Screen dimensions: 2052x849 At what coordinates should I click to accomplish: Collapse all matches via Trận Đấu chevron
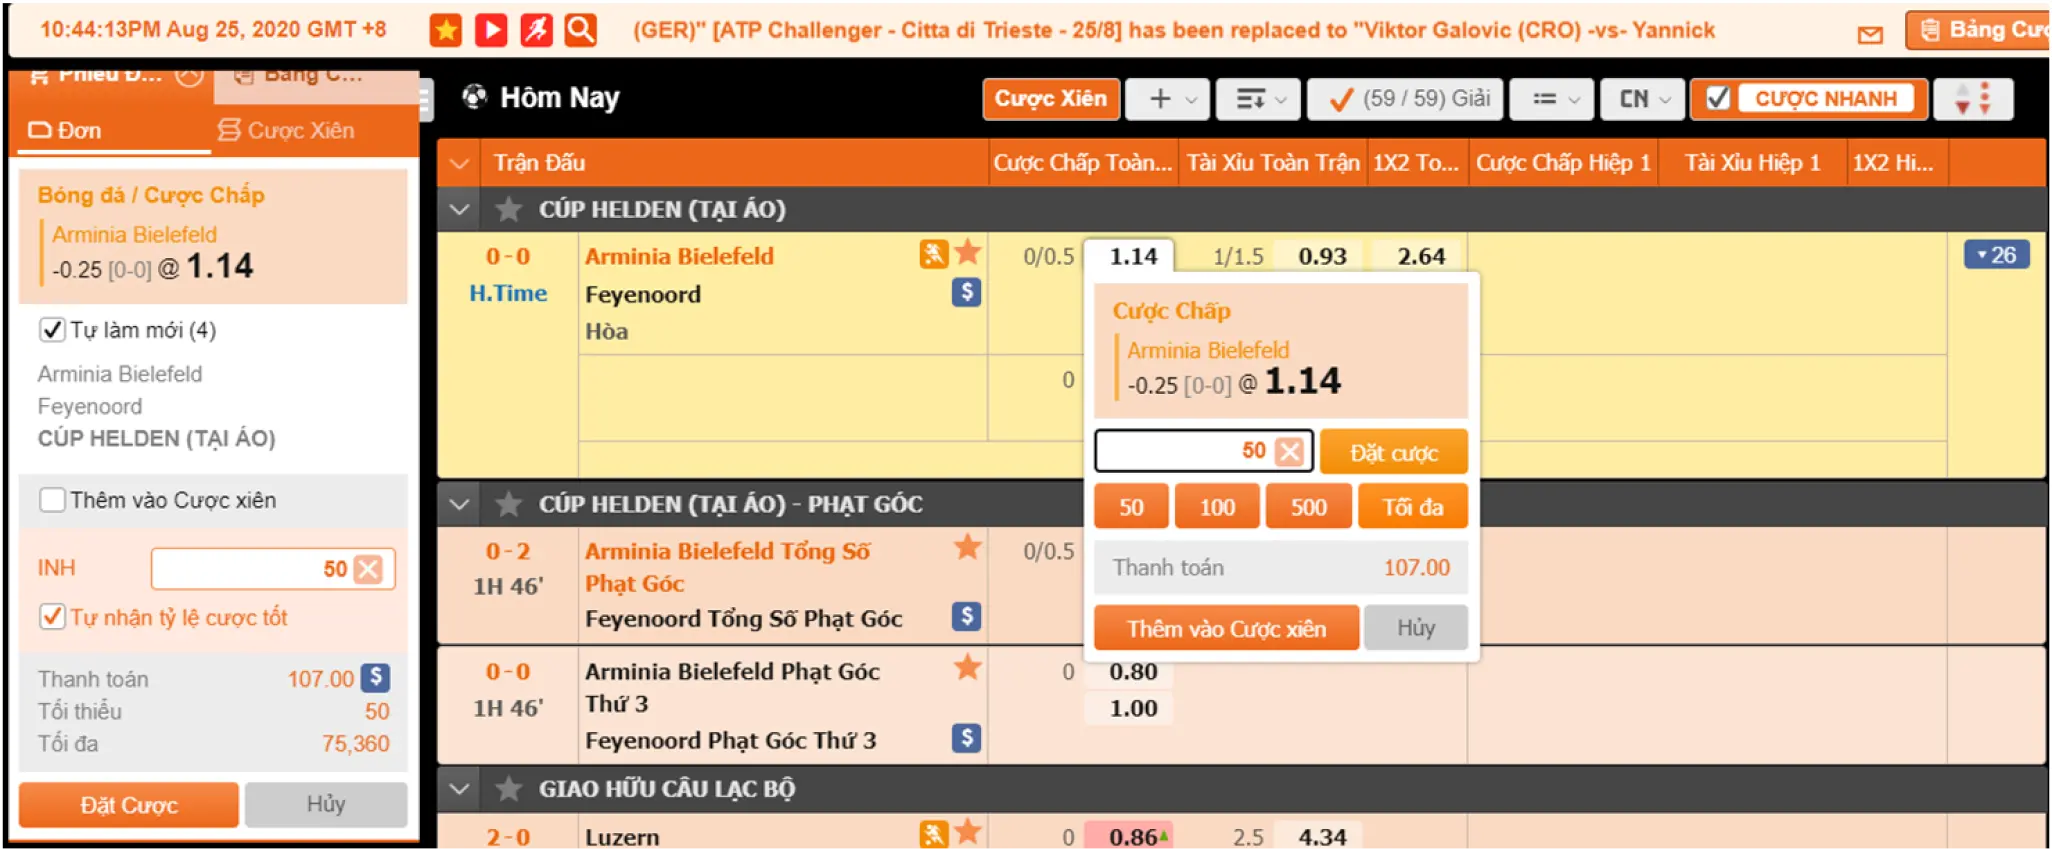460,163
